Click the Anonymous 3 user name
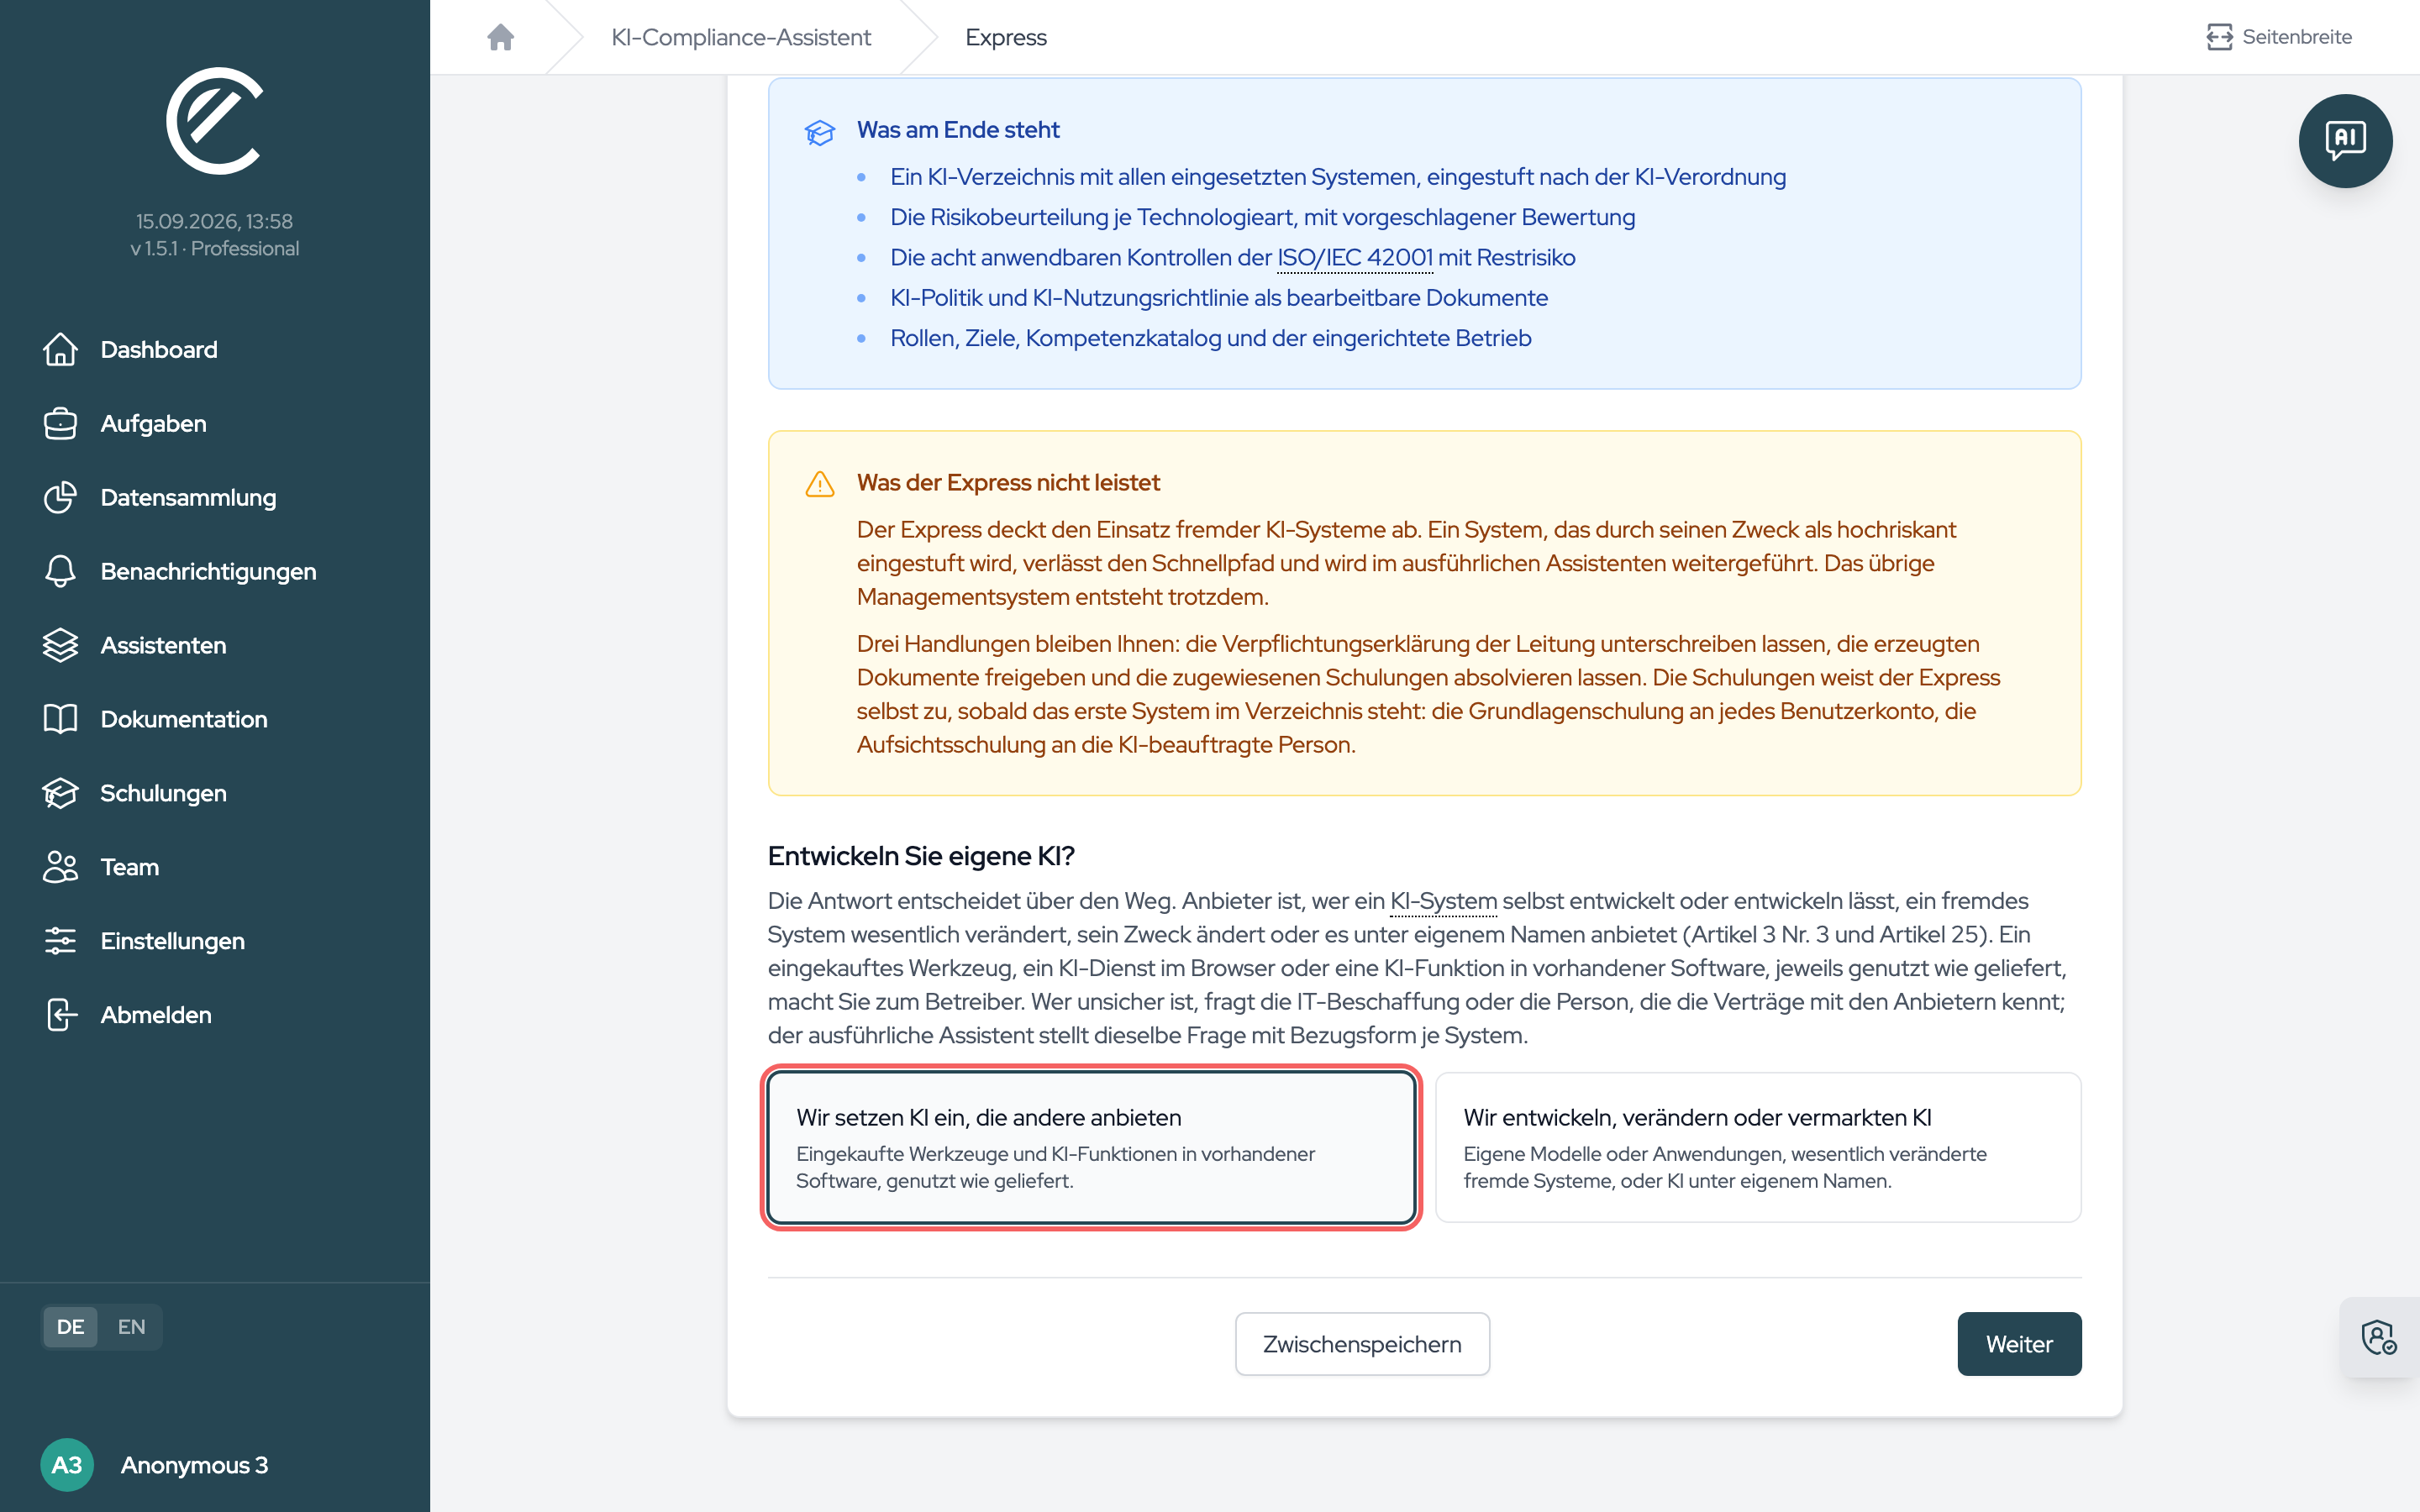The image size is (2420, 1512). 194,1465
